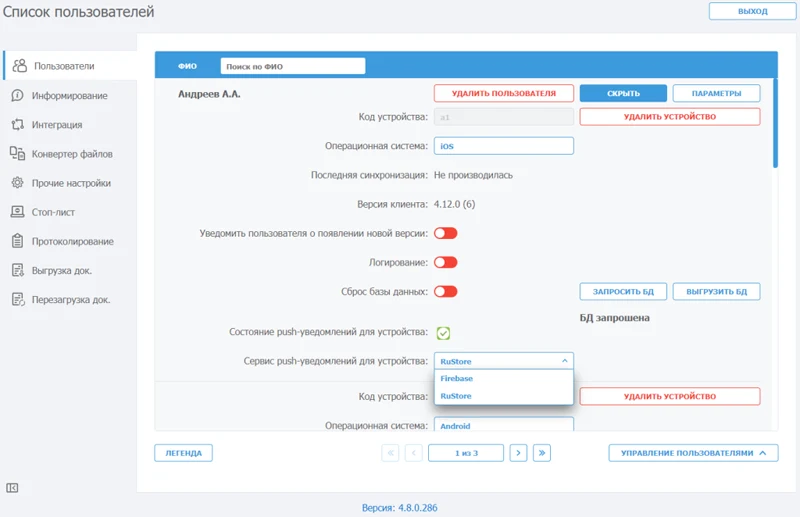
Task: Click the БД запрошена status text
Action: 615,317
